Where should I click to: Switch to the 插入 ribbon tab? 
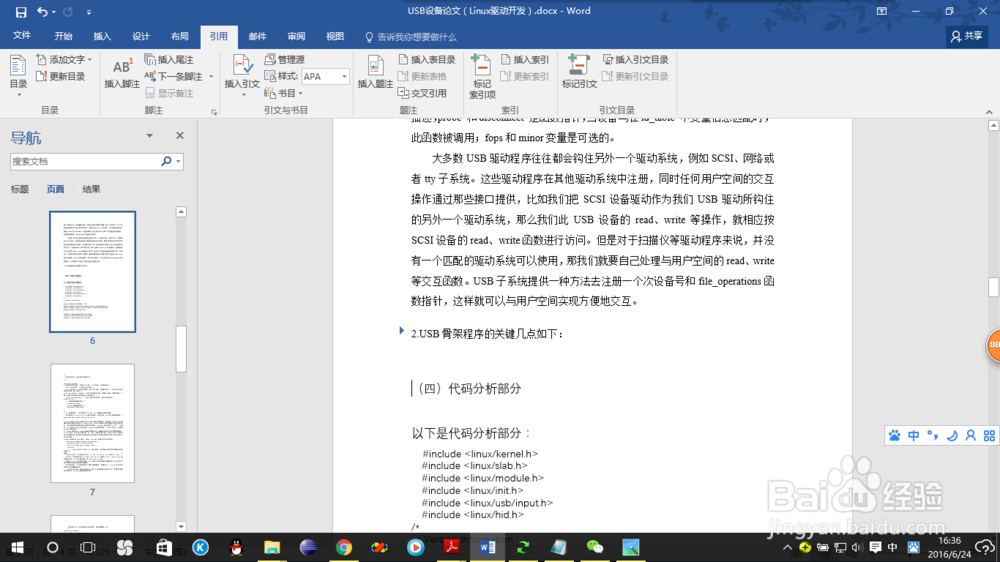102,36
